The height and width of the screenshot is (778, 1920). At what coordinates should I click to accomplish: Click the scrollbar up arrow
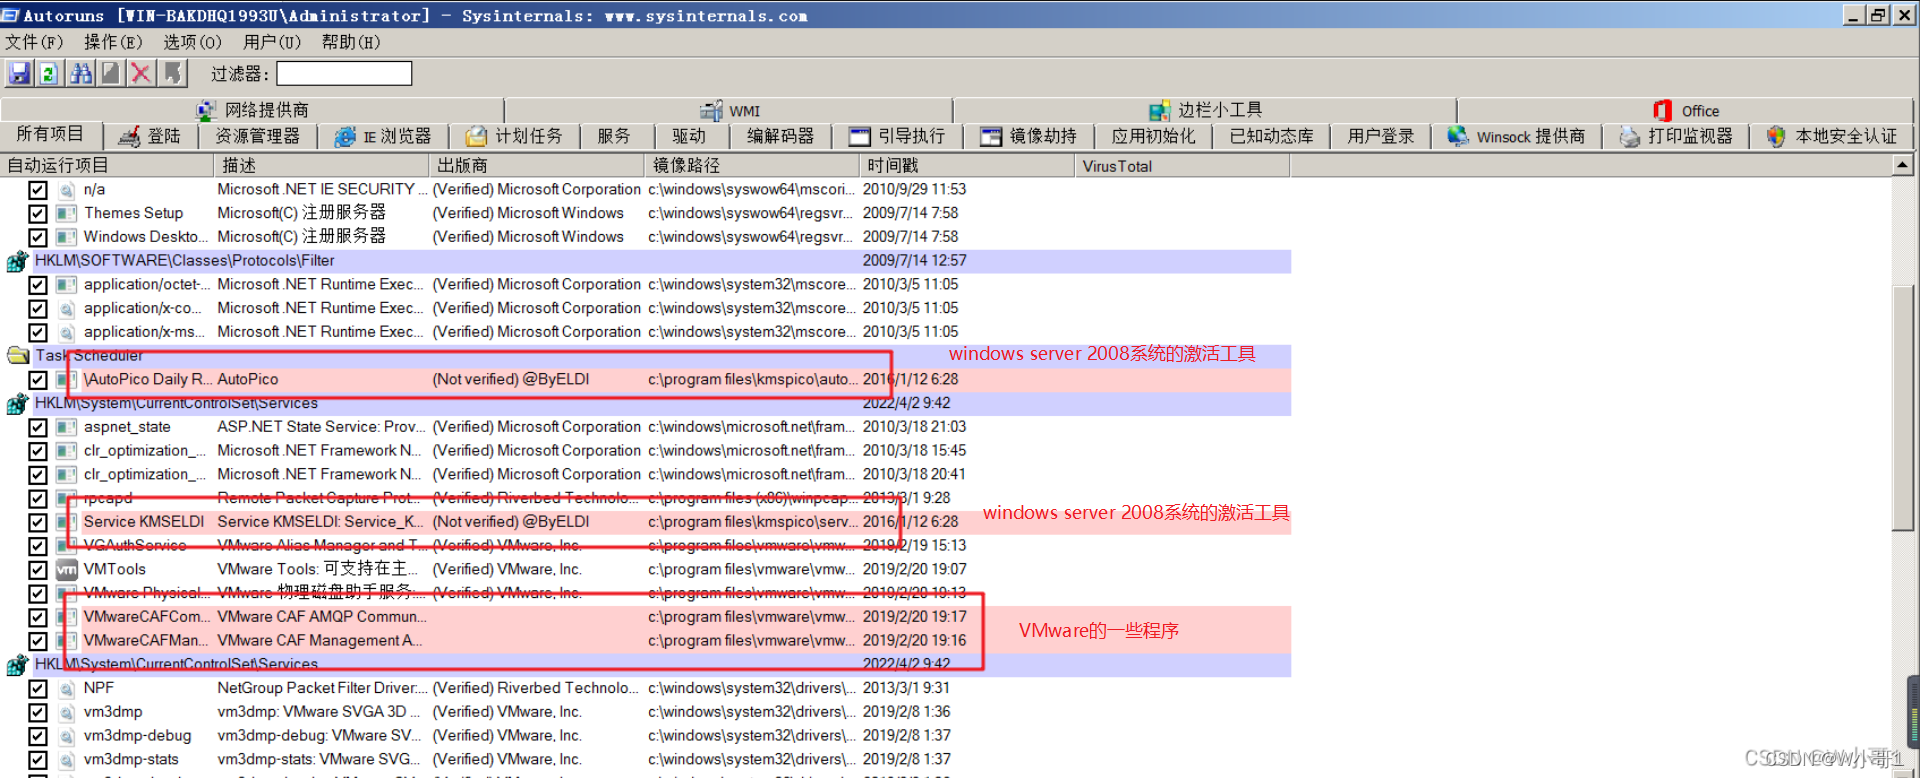click(1903, 165)
